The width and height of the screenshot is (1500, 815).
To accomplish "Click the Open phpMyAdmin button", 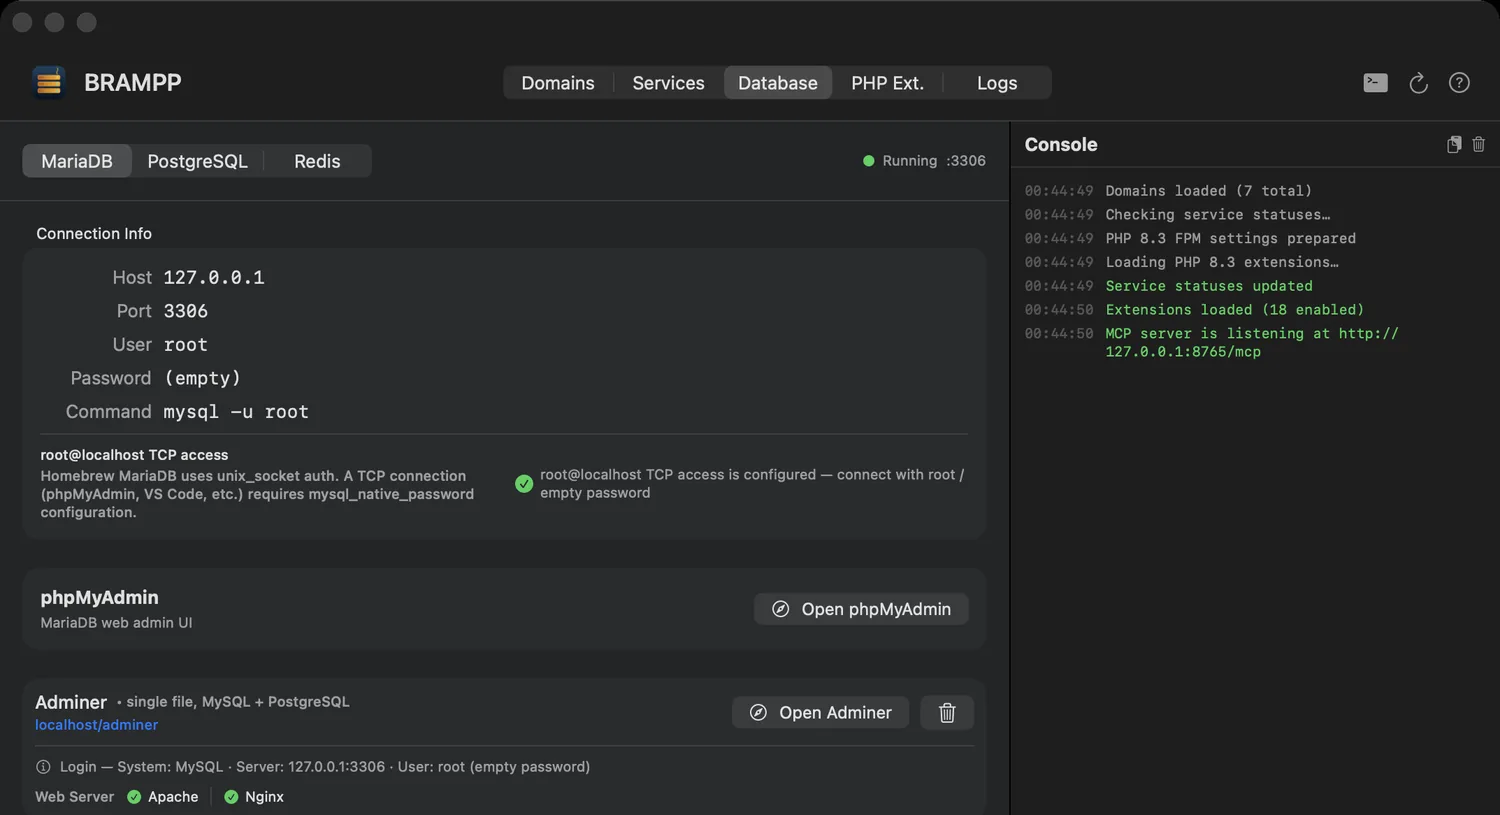I will pyautogui.click(x=861, y=609).
